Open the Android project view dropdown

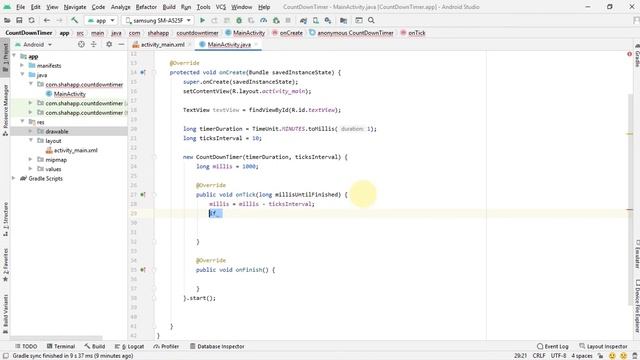point(33,44)
